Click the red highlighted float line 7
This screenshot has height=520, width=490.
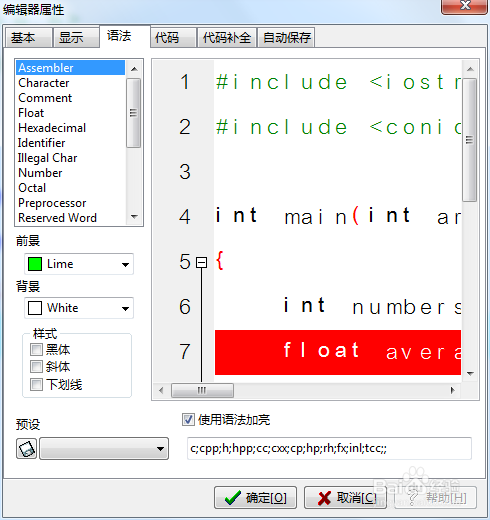pos(338,352)
